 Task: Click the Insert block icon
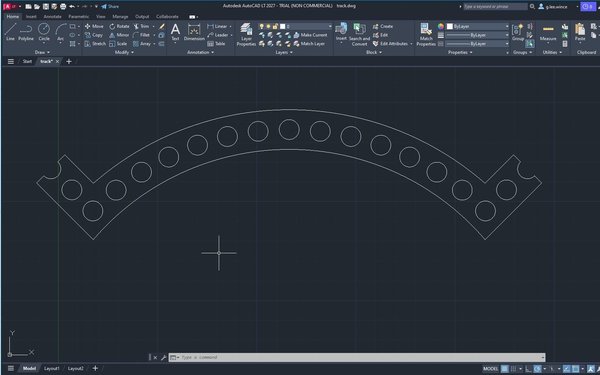[x=341, y=31]
